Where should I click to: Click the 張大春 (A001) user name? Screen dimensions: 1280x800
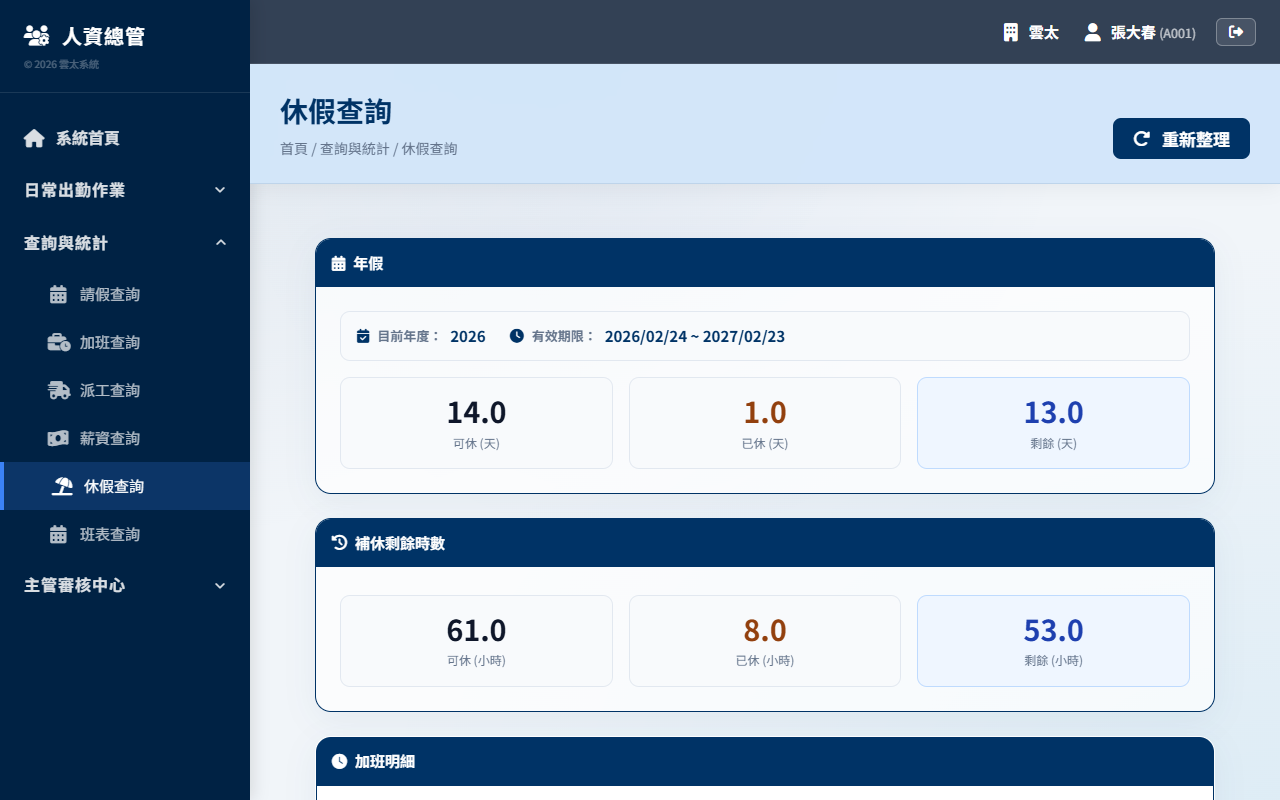1153,33
